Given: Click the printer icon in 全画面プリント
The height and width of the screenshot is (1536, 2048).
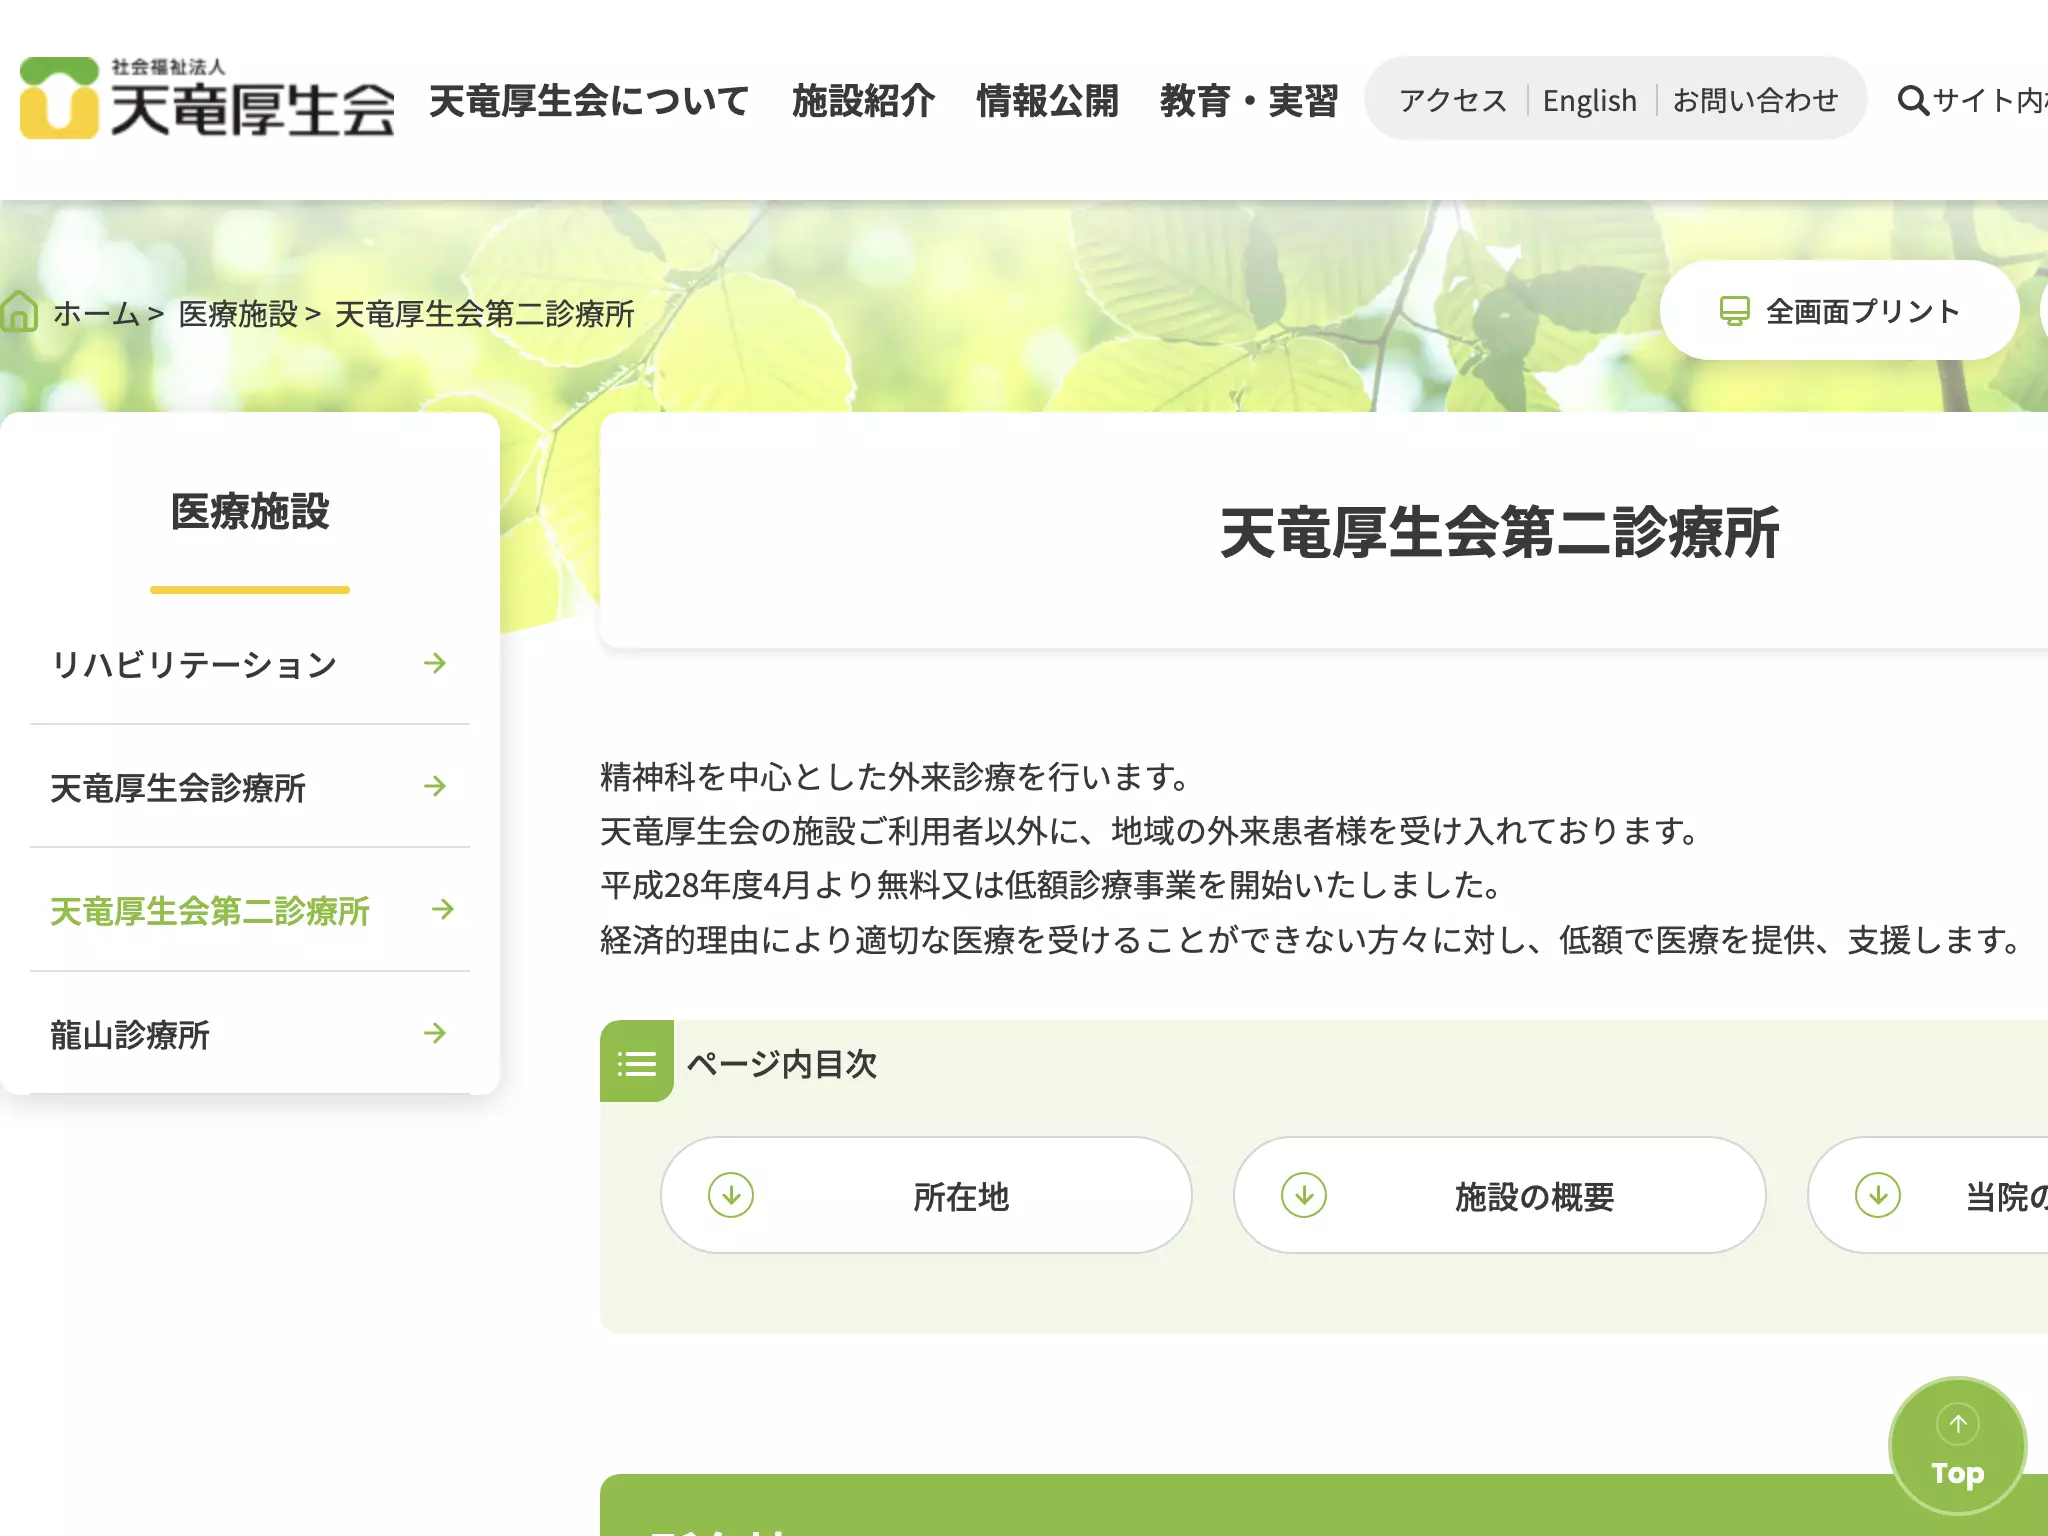Looking at the screenshot, I should (1734, 311).
